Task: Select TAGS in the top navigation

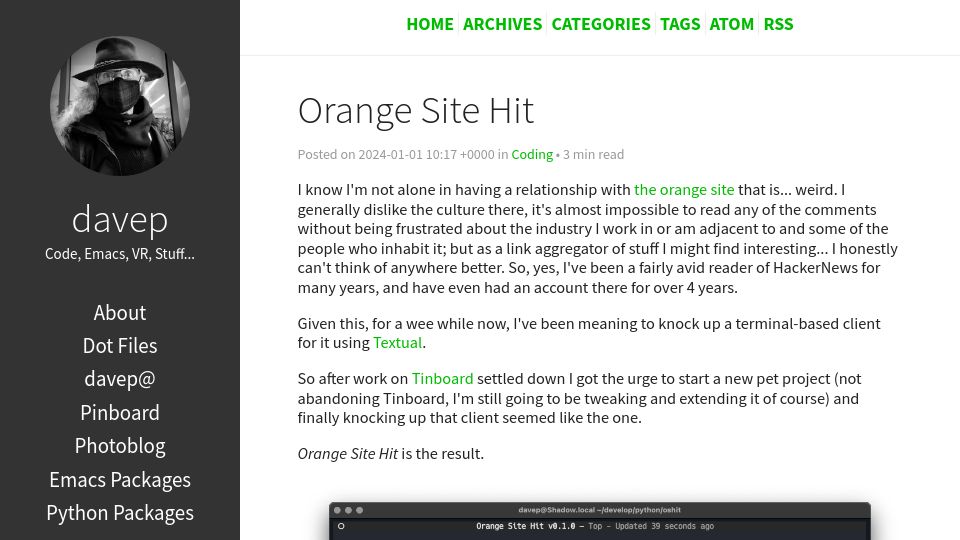Action: 680,24
